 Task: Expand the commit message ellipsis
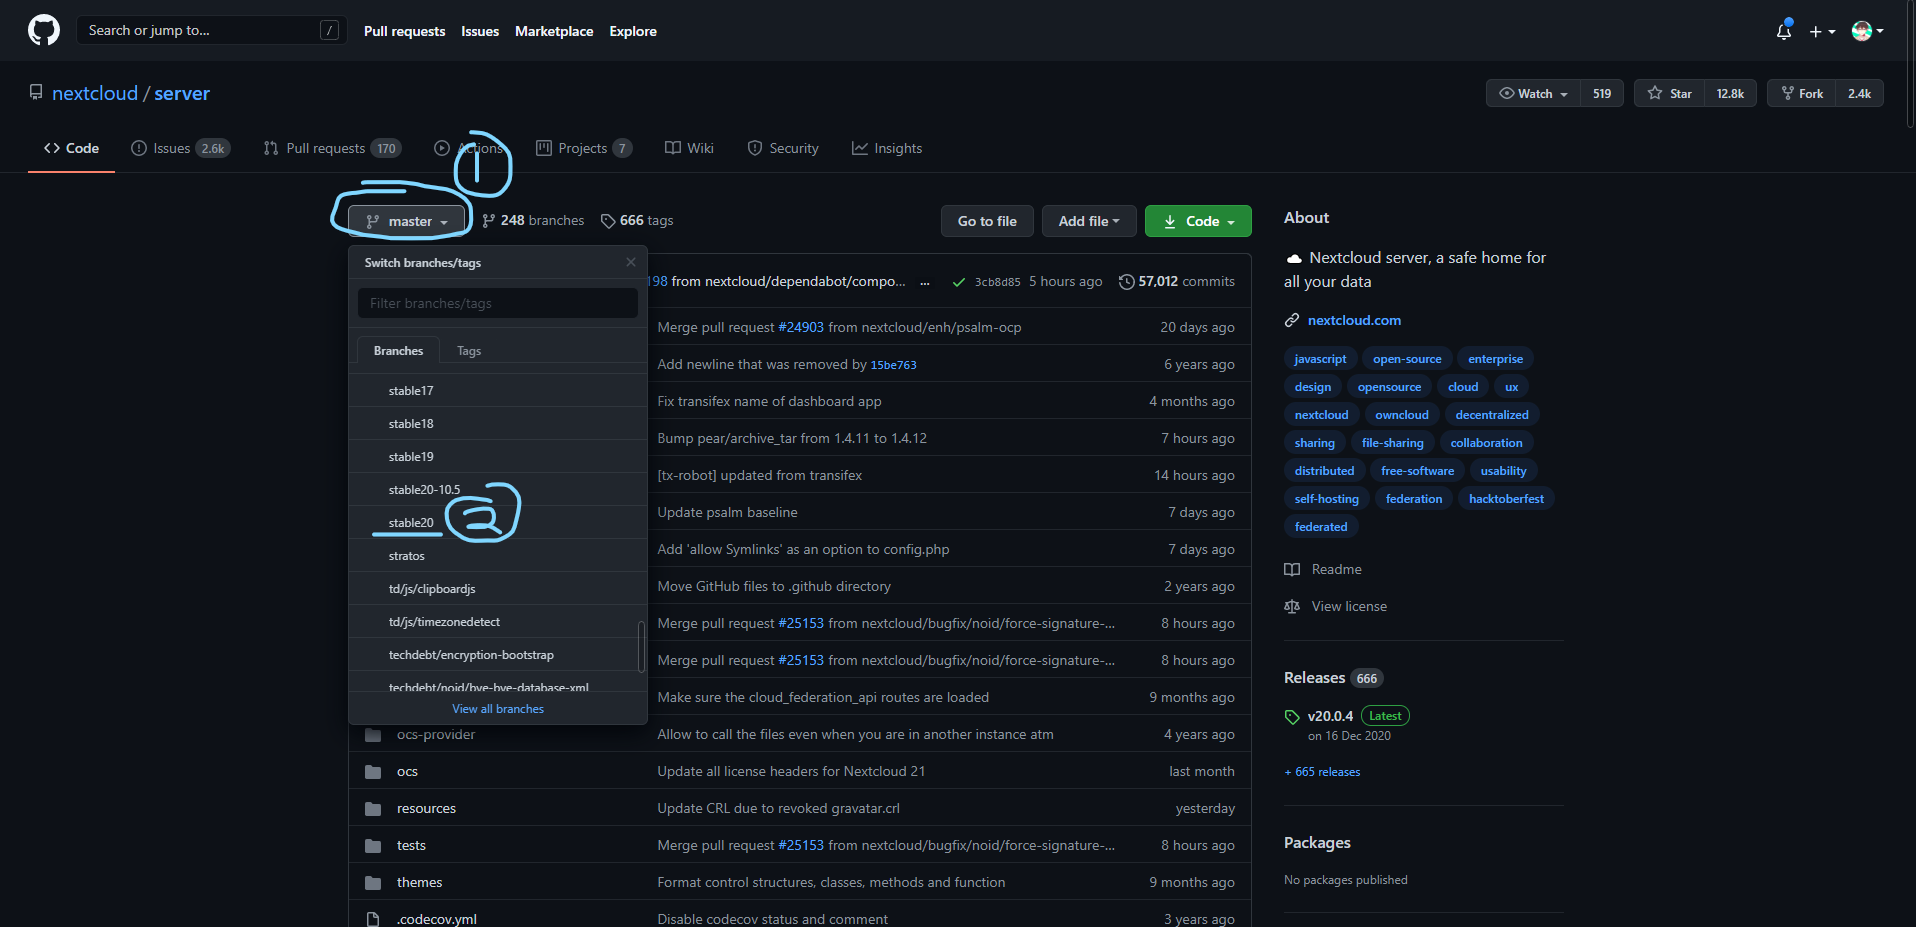coord(924,282)
